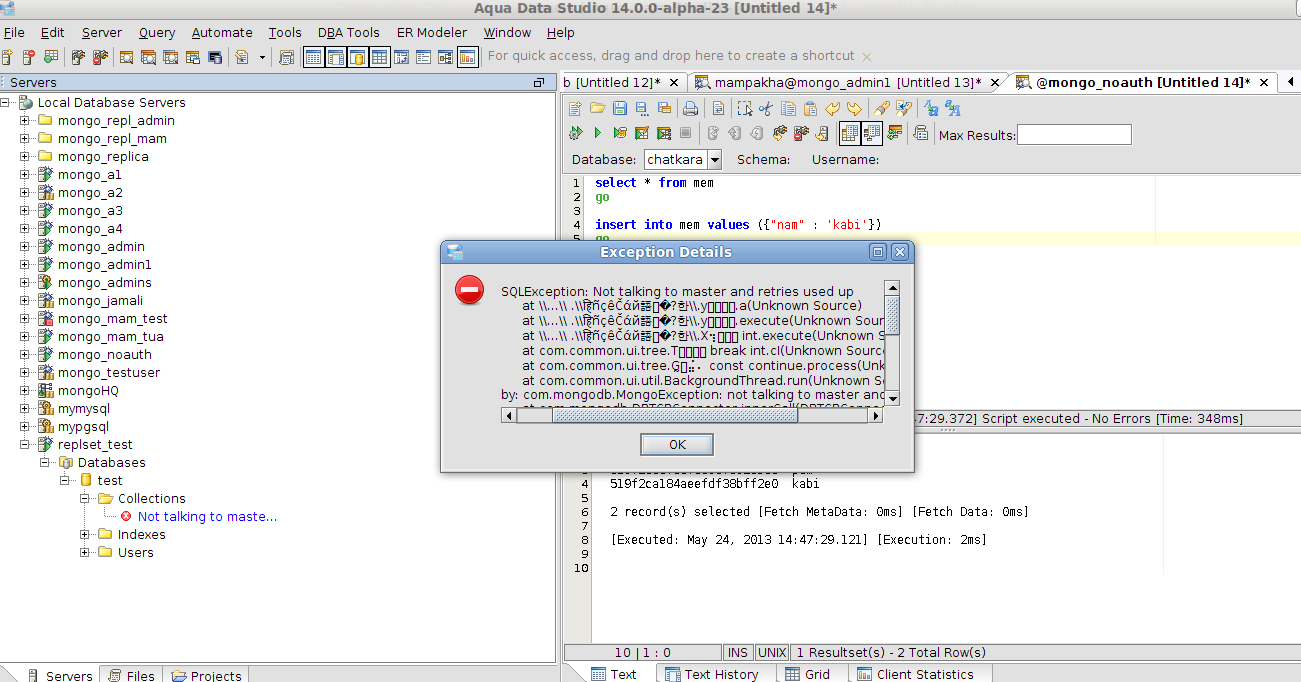Click the Delete Server icon with red badge
Image resolution: width=1301 pixels, height=682 pixels.
click(x=28, y=57)
